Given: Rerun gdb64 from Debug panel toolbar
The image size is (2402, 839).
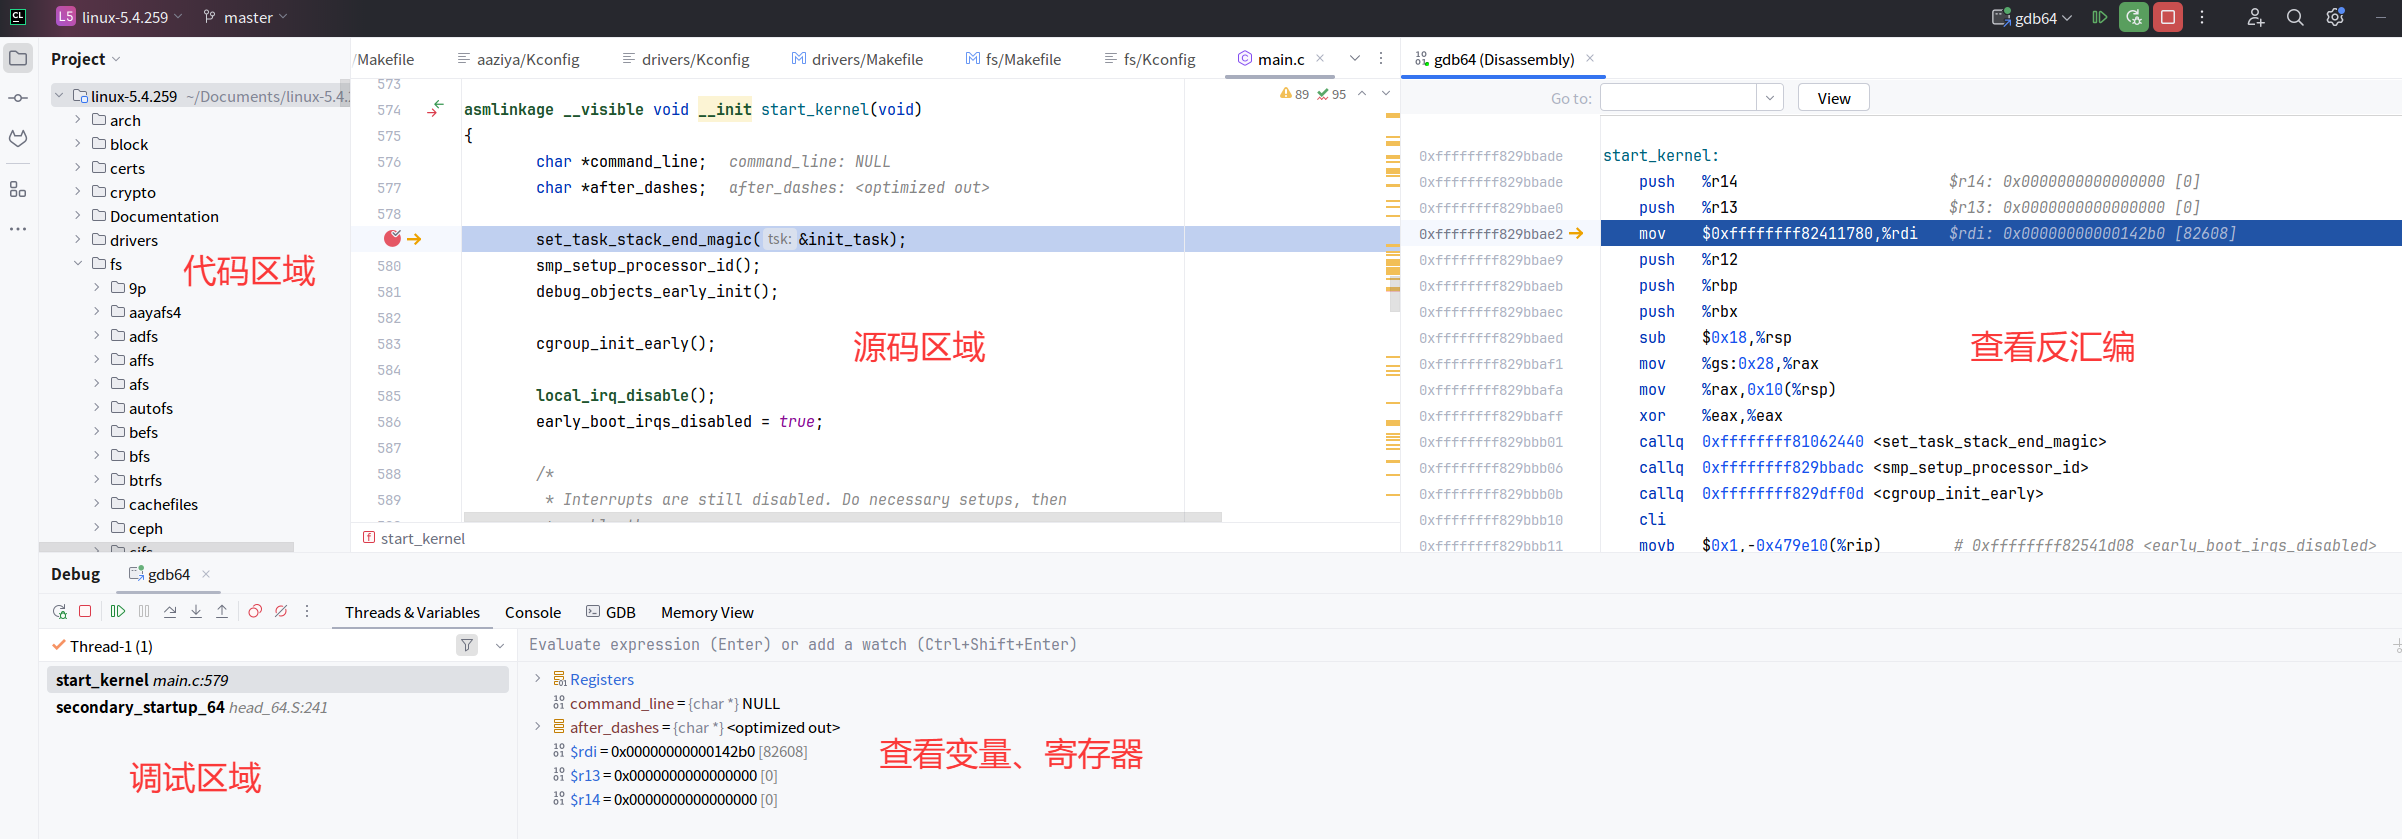Looking at the screenshot, I should [x=60, y=611].
